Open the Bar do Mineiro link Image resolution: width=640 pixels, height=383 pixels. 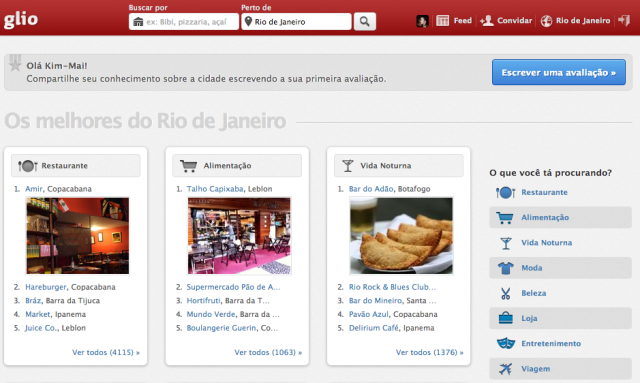click(375, 301)
